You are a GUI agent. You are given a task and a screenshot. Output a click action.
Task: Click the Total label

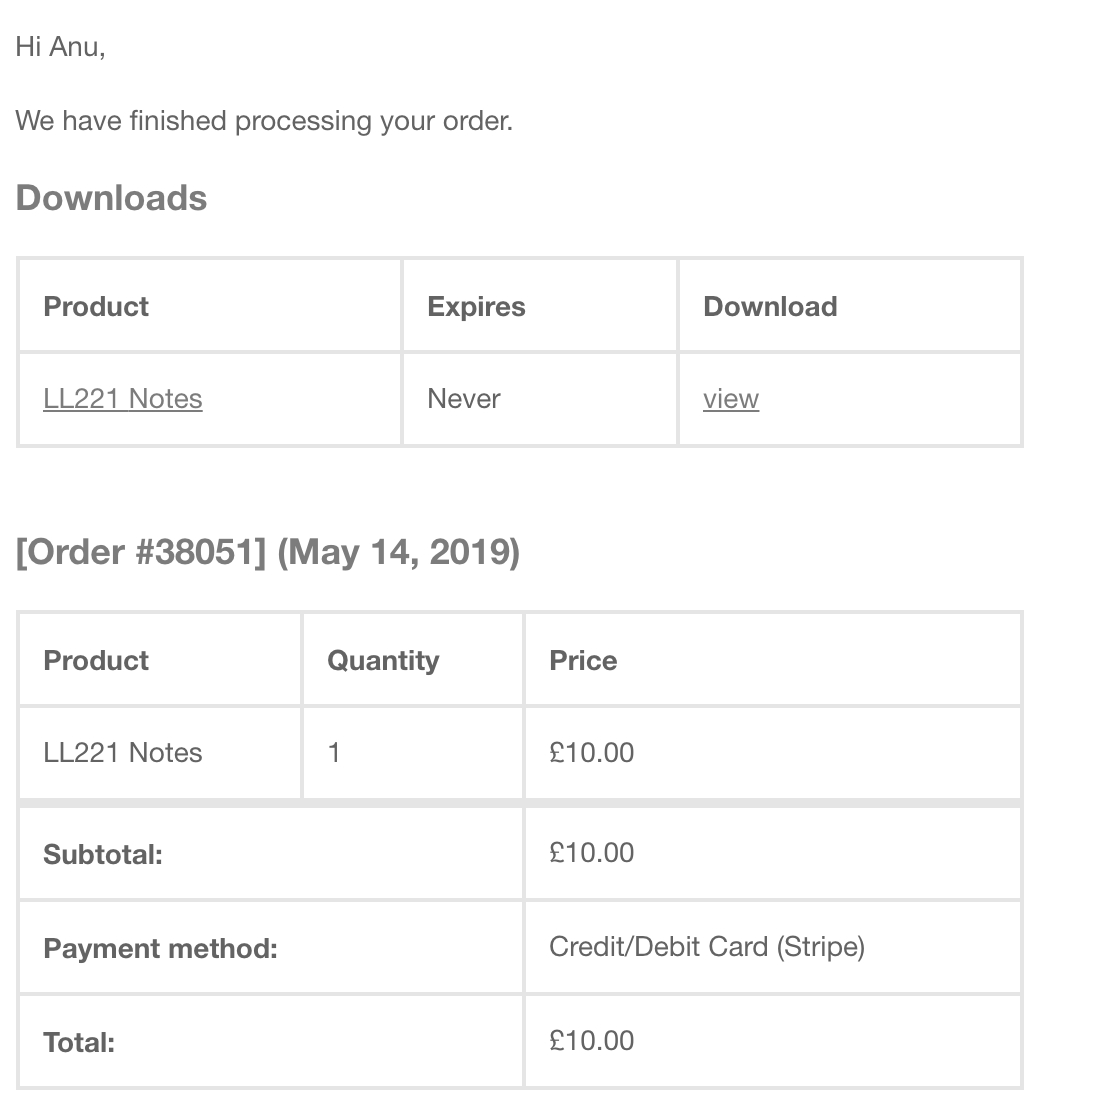(79, 1043)
